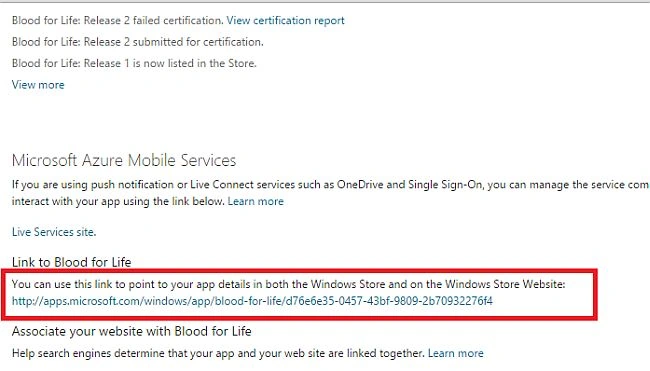This screenshot has height=371, width=650.
Task: Select the 'Release 2 failed certification' notification text
Action: 118,21
